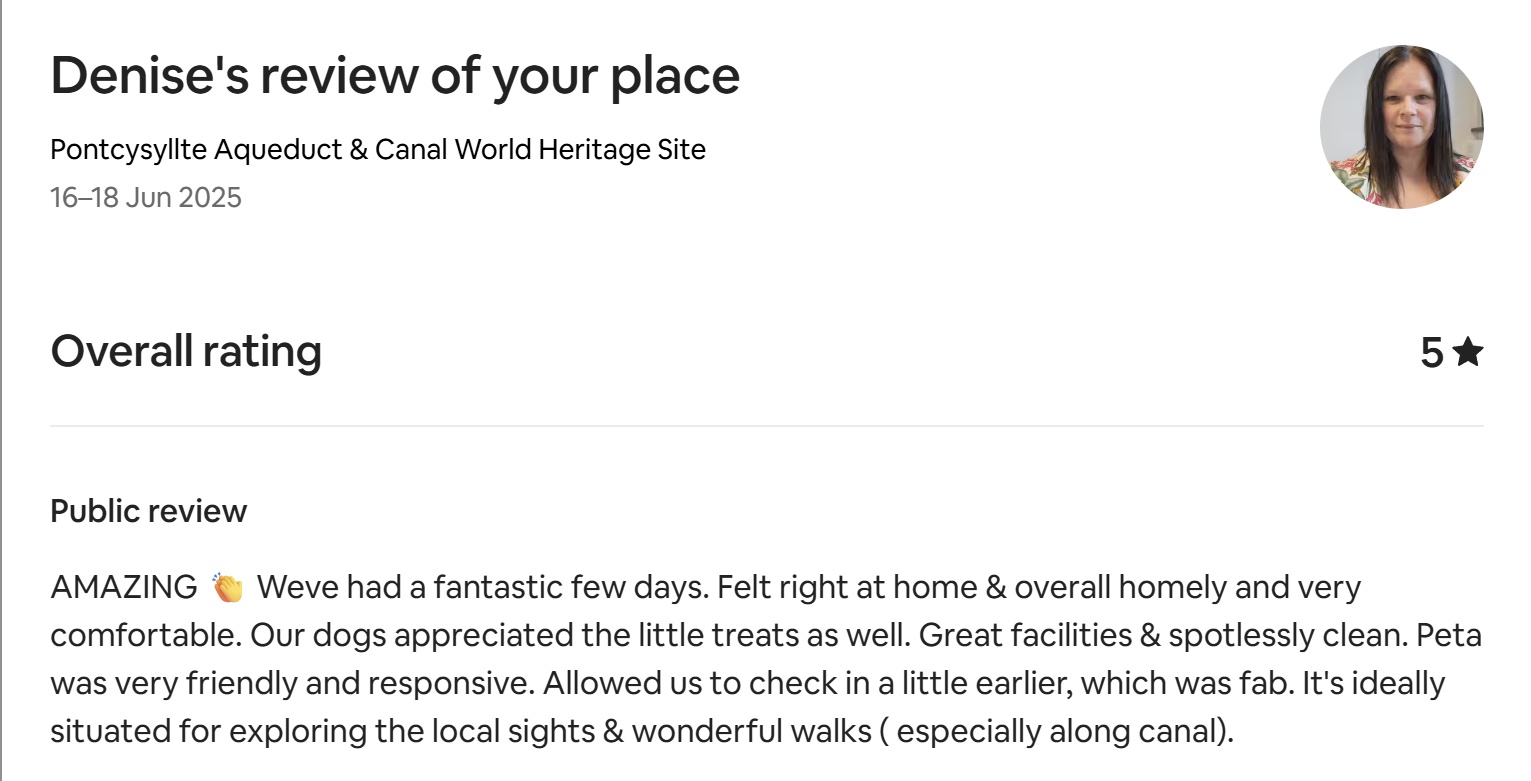The height and width of the screenshot is (781, 1531).
Task: Click "situated for exploring the local sights" text
Action: click(322, 731)
